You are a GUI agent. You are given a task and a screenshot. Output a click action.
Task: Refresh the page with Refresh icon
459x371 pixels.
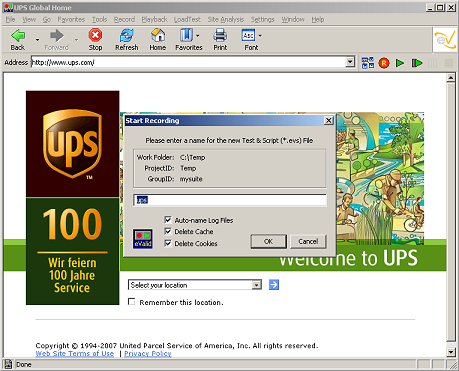(x=127, y=35)
